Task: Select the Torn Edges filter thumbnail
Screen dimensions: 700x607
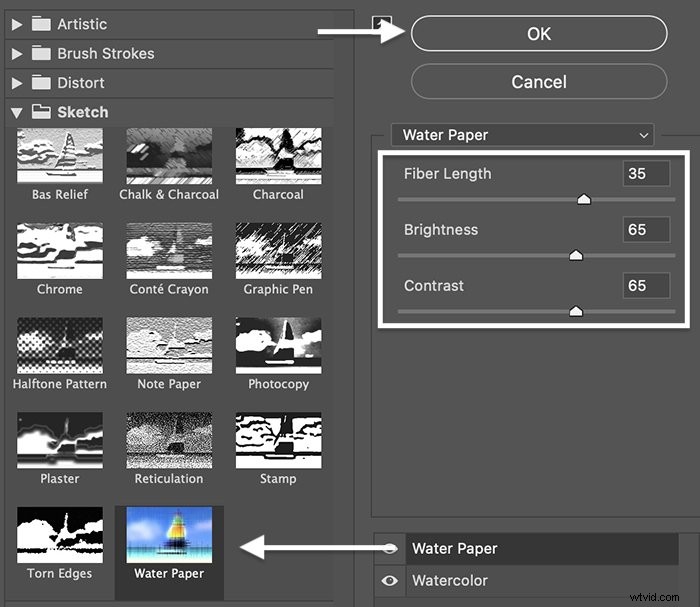Action: 60,535
